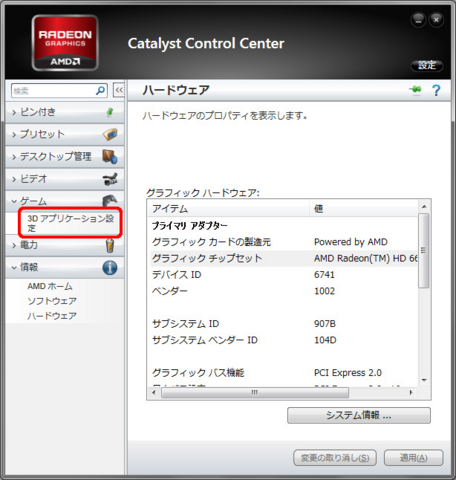Viewport: 456px width, 480px height.
Task: Click the desktop management icon
Action: pyautogui.click(x=110, y=156)
